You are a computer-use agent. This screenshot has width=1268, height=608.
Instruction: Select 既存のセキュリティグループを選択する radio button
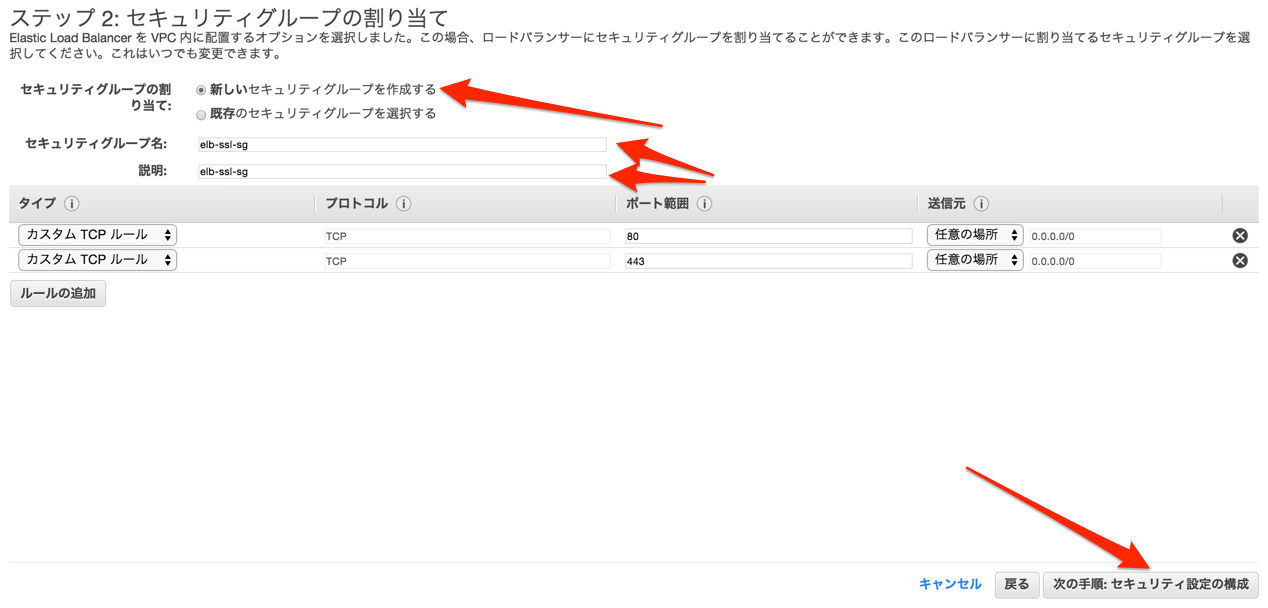point(199,113)
